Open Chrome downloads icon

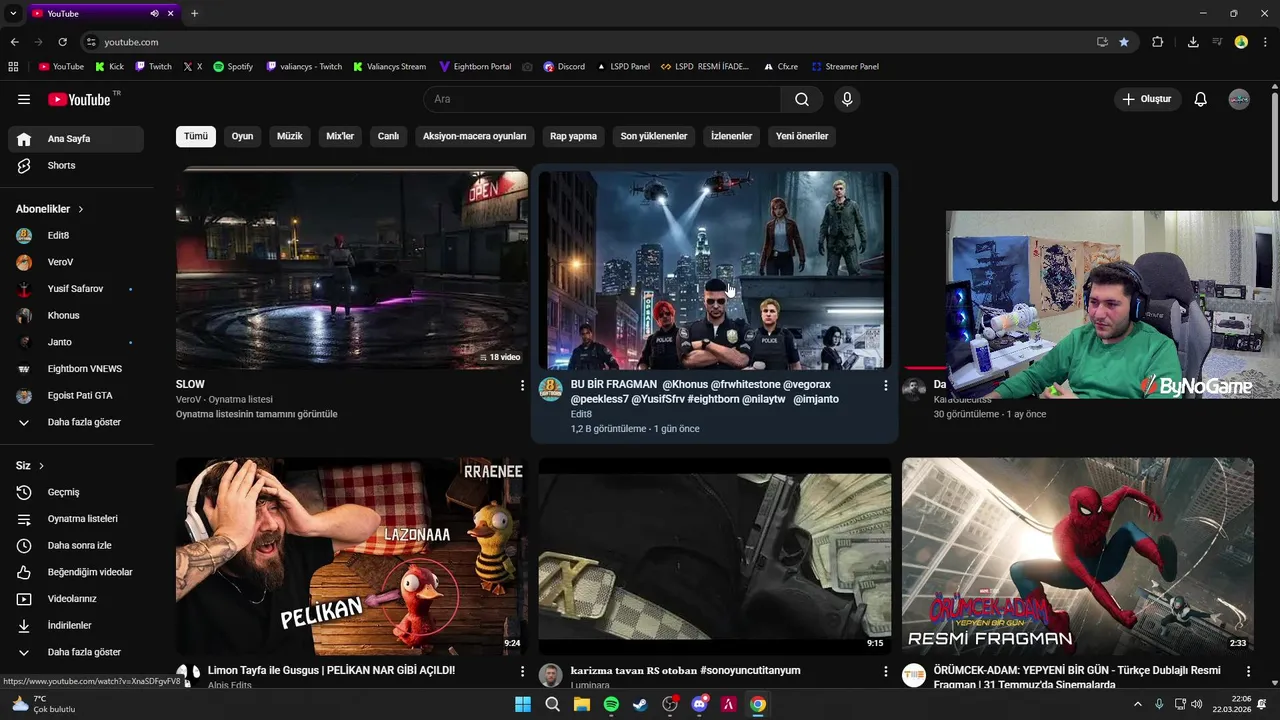(x=1193, y=42)
